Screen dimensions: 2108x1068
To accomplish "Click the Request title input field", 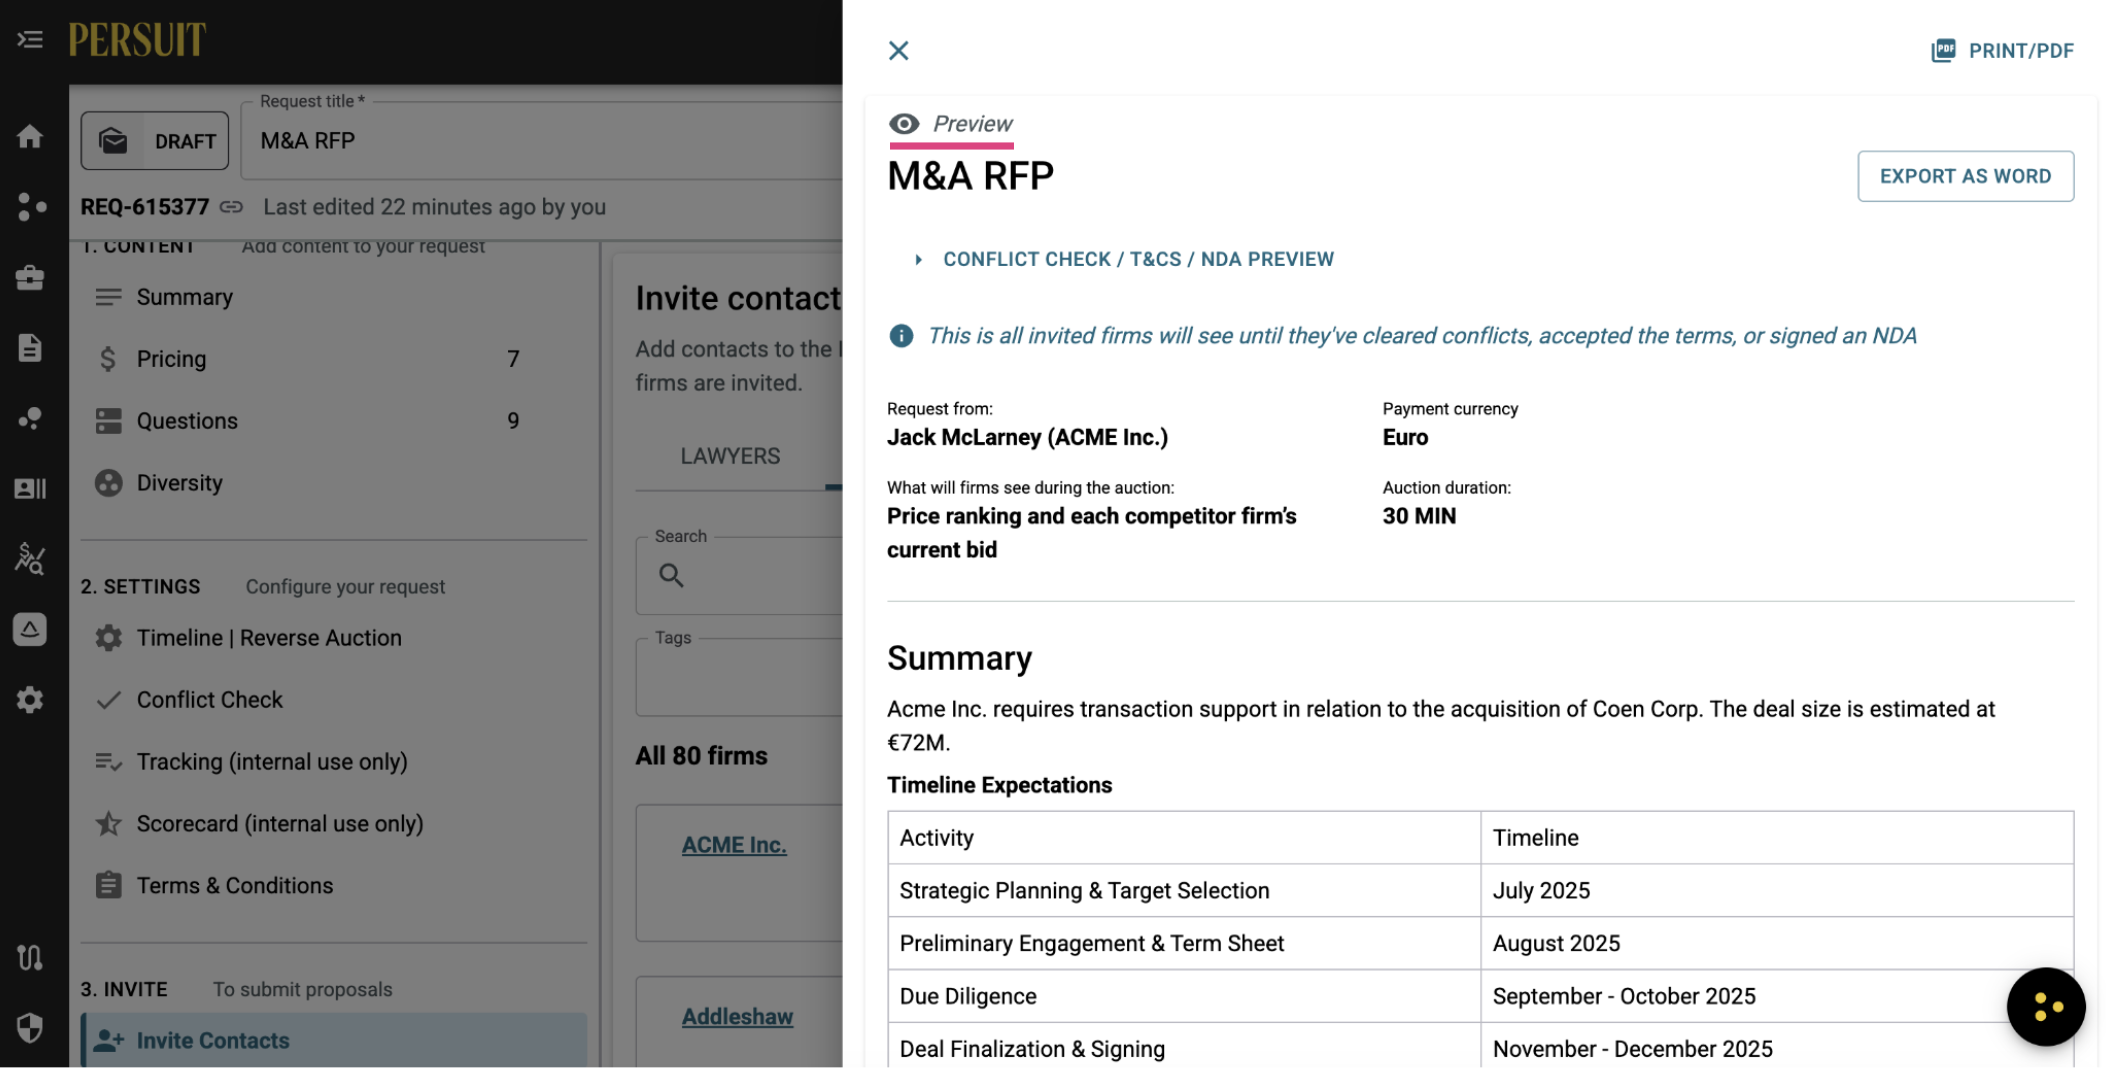I will pos(542,141).
